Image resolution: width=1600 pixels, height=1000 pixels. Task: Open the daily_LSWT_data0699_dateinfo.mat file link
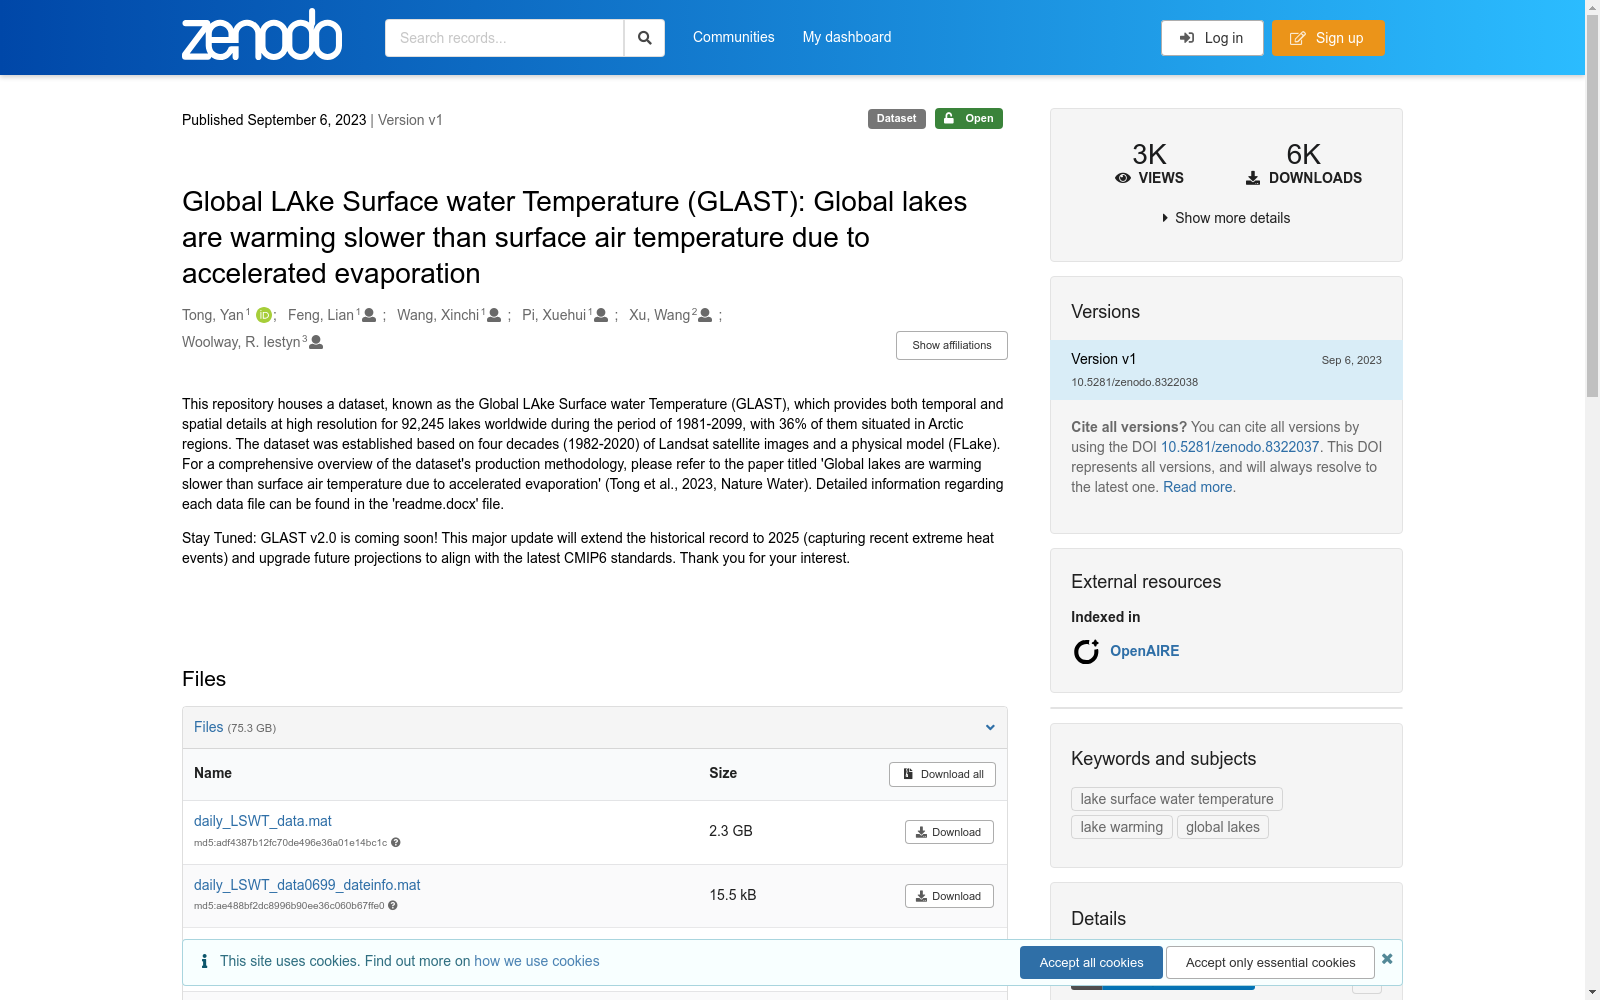coord(307,885)
